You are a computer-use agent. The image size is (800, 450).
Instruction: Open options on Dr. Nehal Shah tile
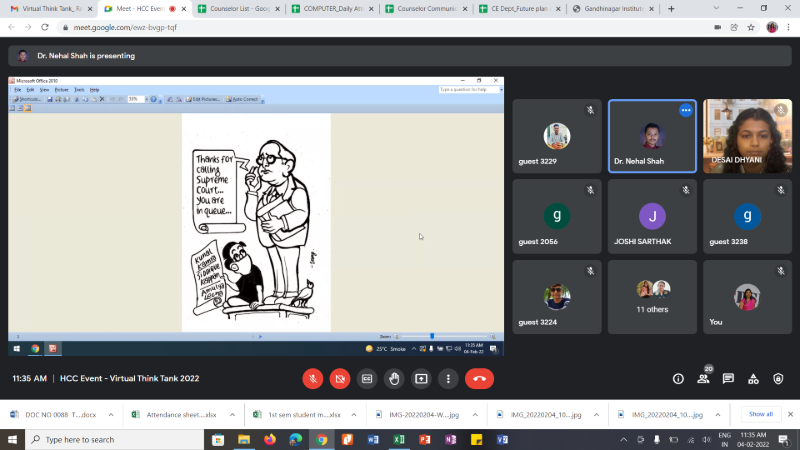pos(686,110)
